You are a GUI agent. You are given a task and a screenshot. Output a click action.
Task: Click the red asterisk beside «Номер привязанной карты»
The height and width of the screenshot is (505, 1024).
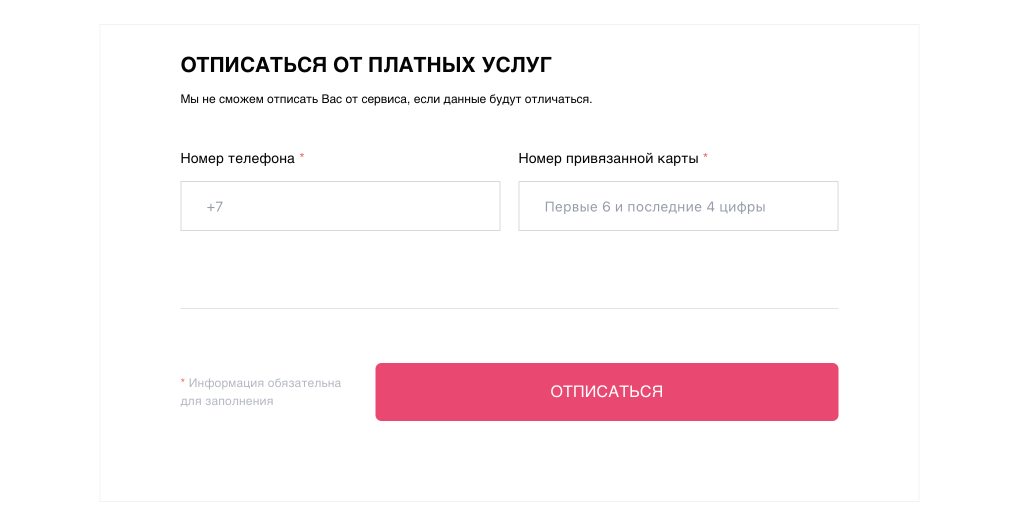click(x=705, y=157)
